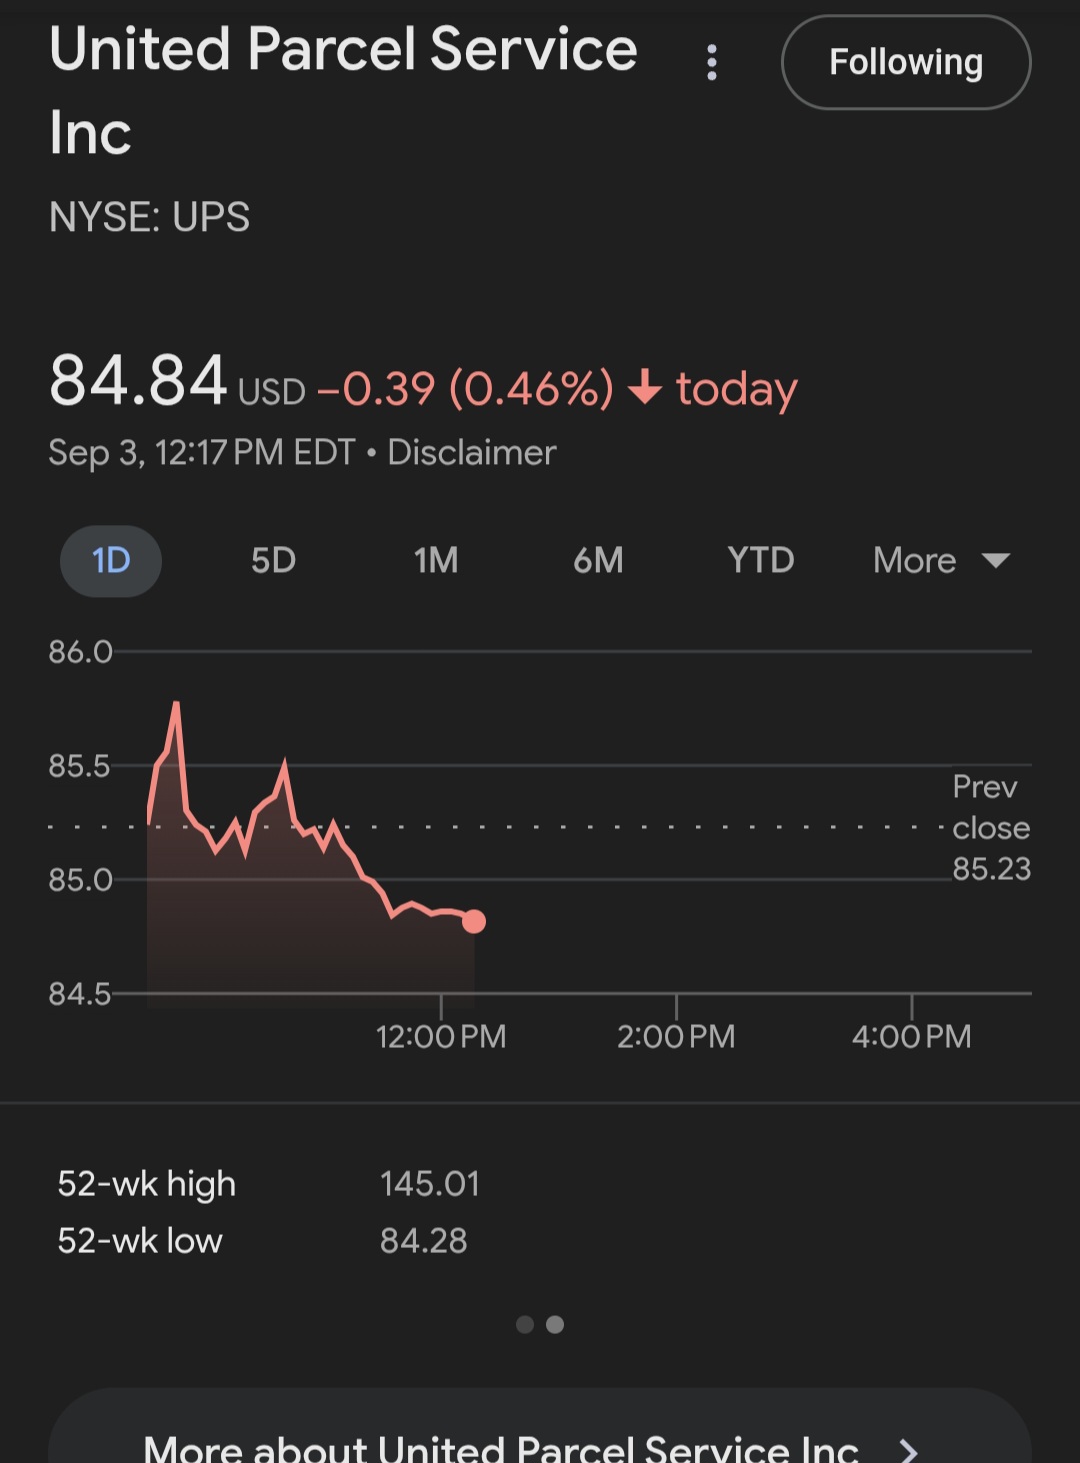Click the 52-wk high value 145.01

(430, 1184)
